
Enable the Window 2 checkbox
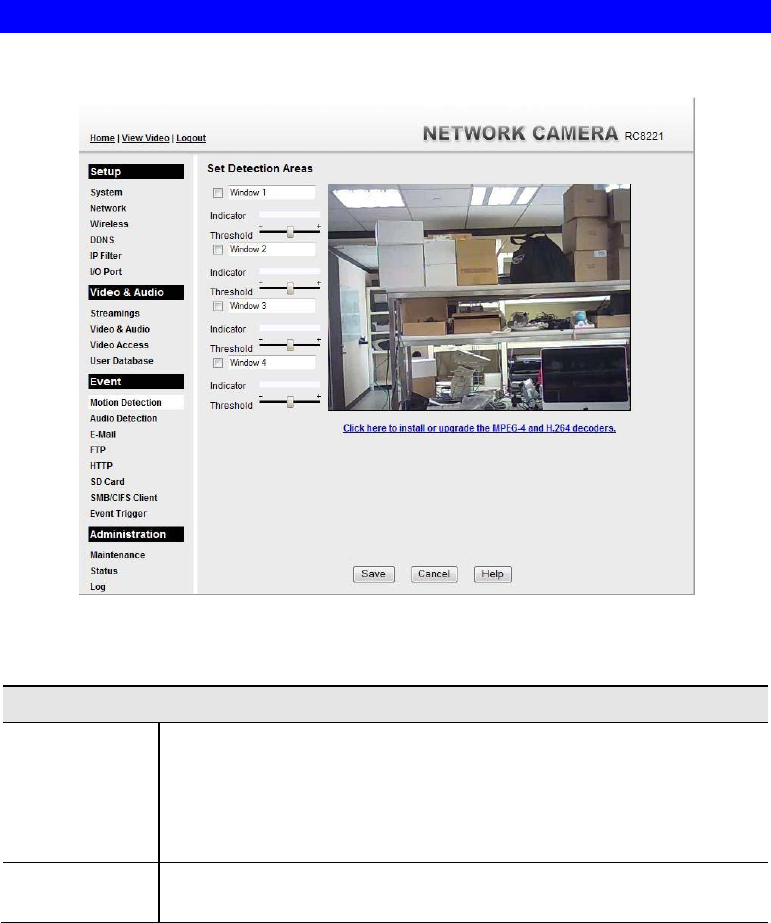click(x=218, y=250)
